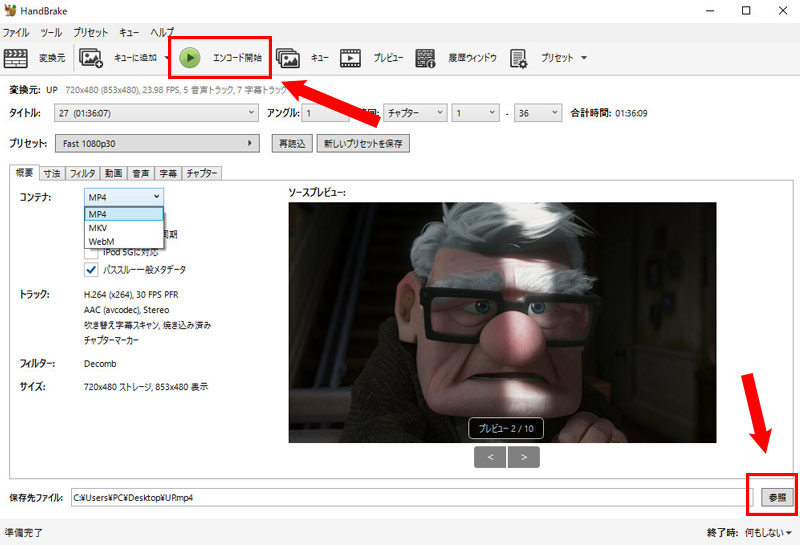Image resolution: width=800 pixels, height=545 pixels.
Task: Switch to the 寸法 (Dimensions) tab
Action: pyautogui.click(x=52, y=174)
